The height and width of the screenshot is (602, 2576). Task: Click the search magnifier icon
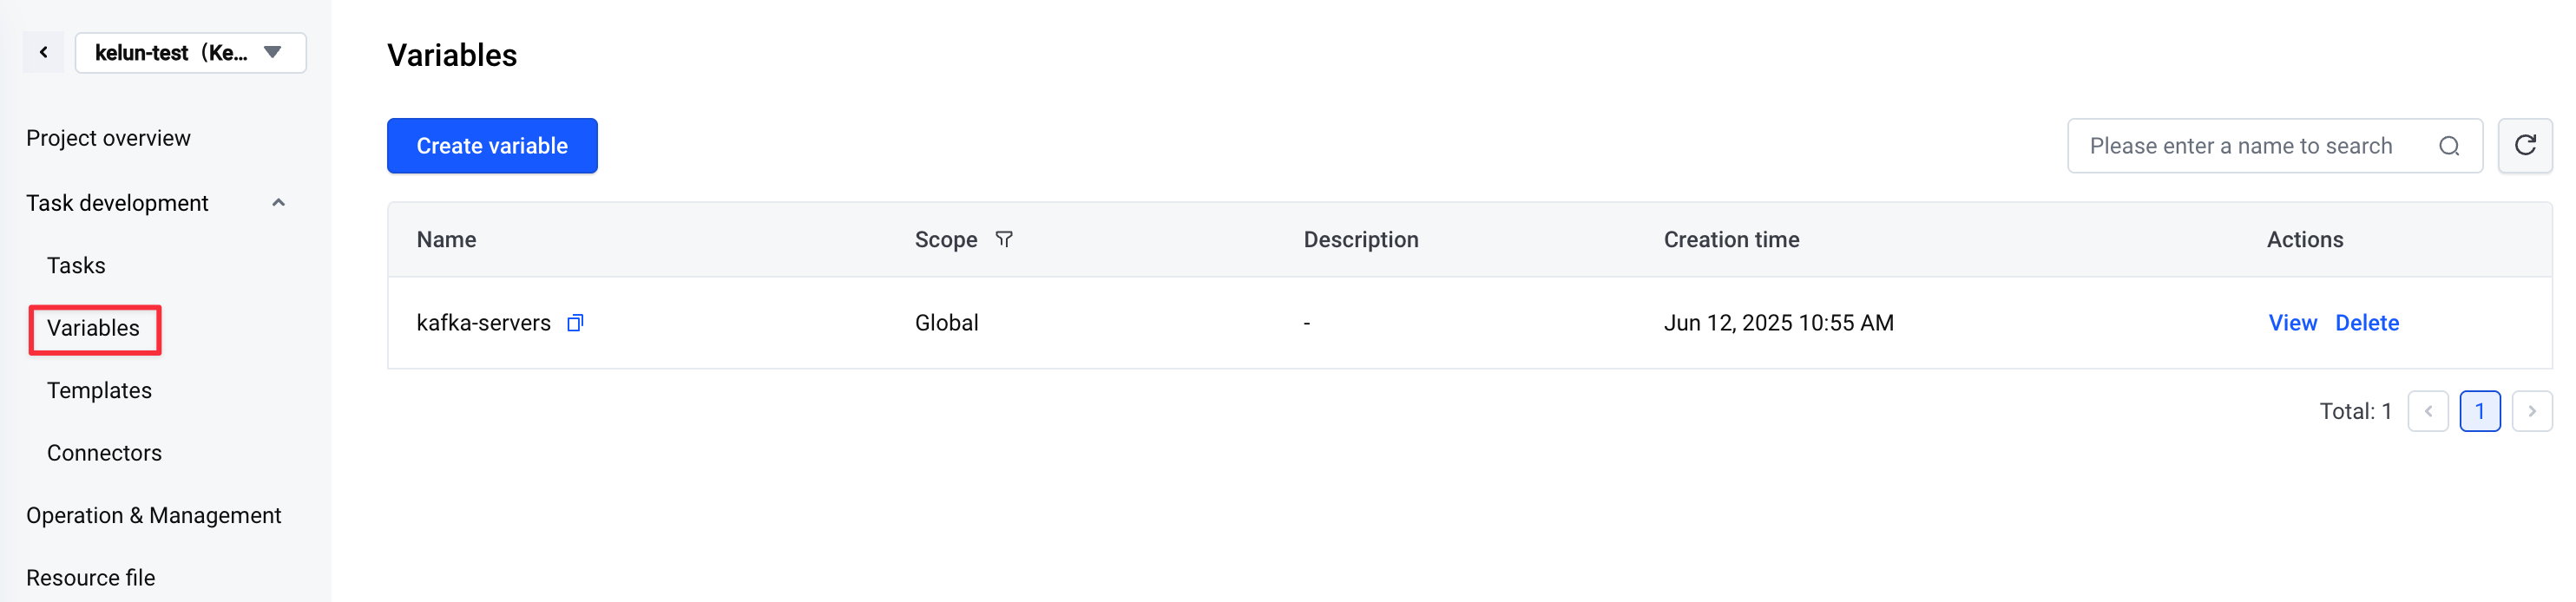[2448, 146]
